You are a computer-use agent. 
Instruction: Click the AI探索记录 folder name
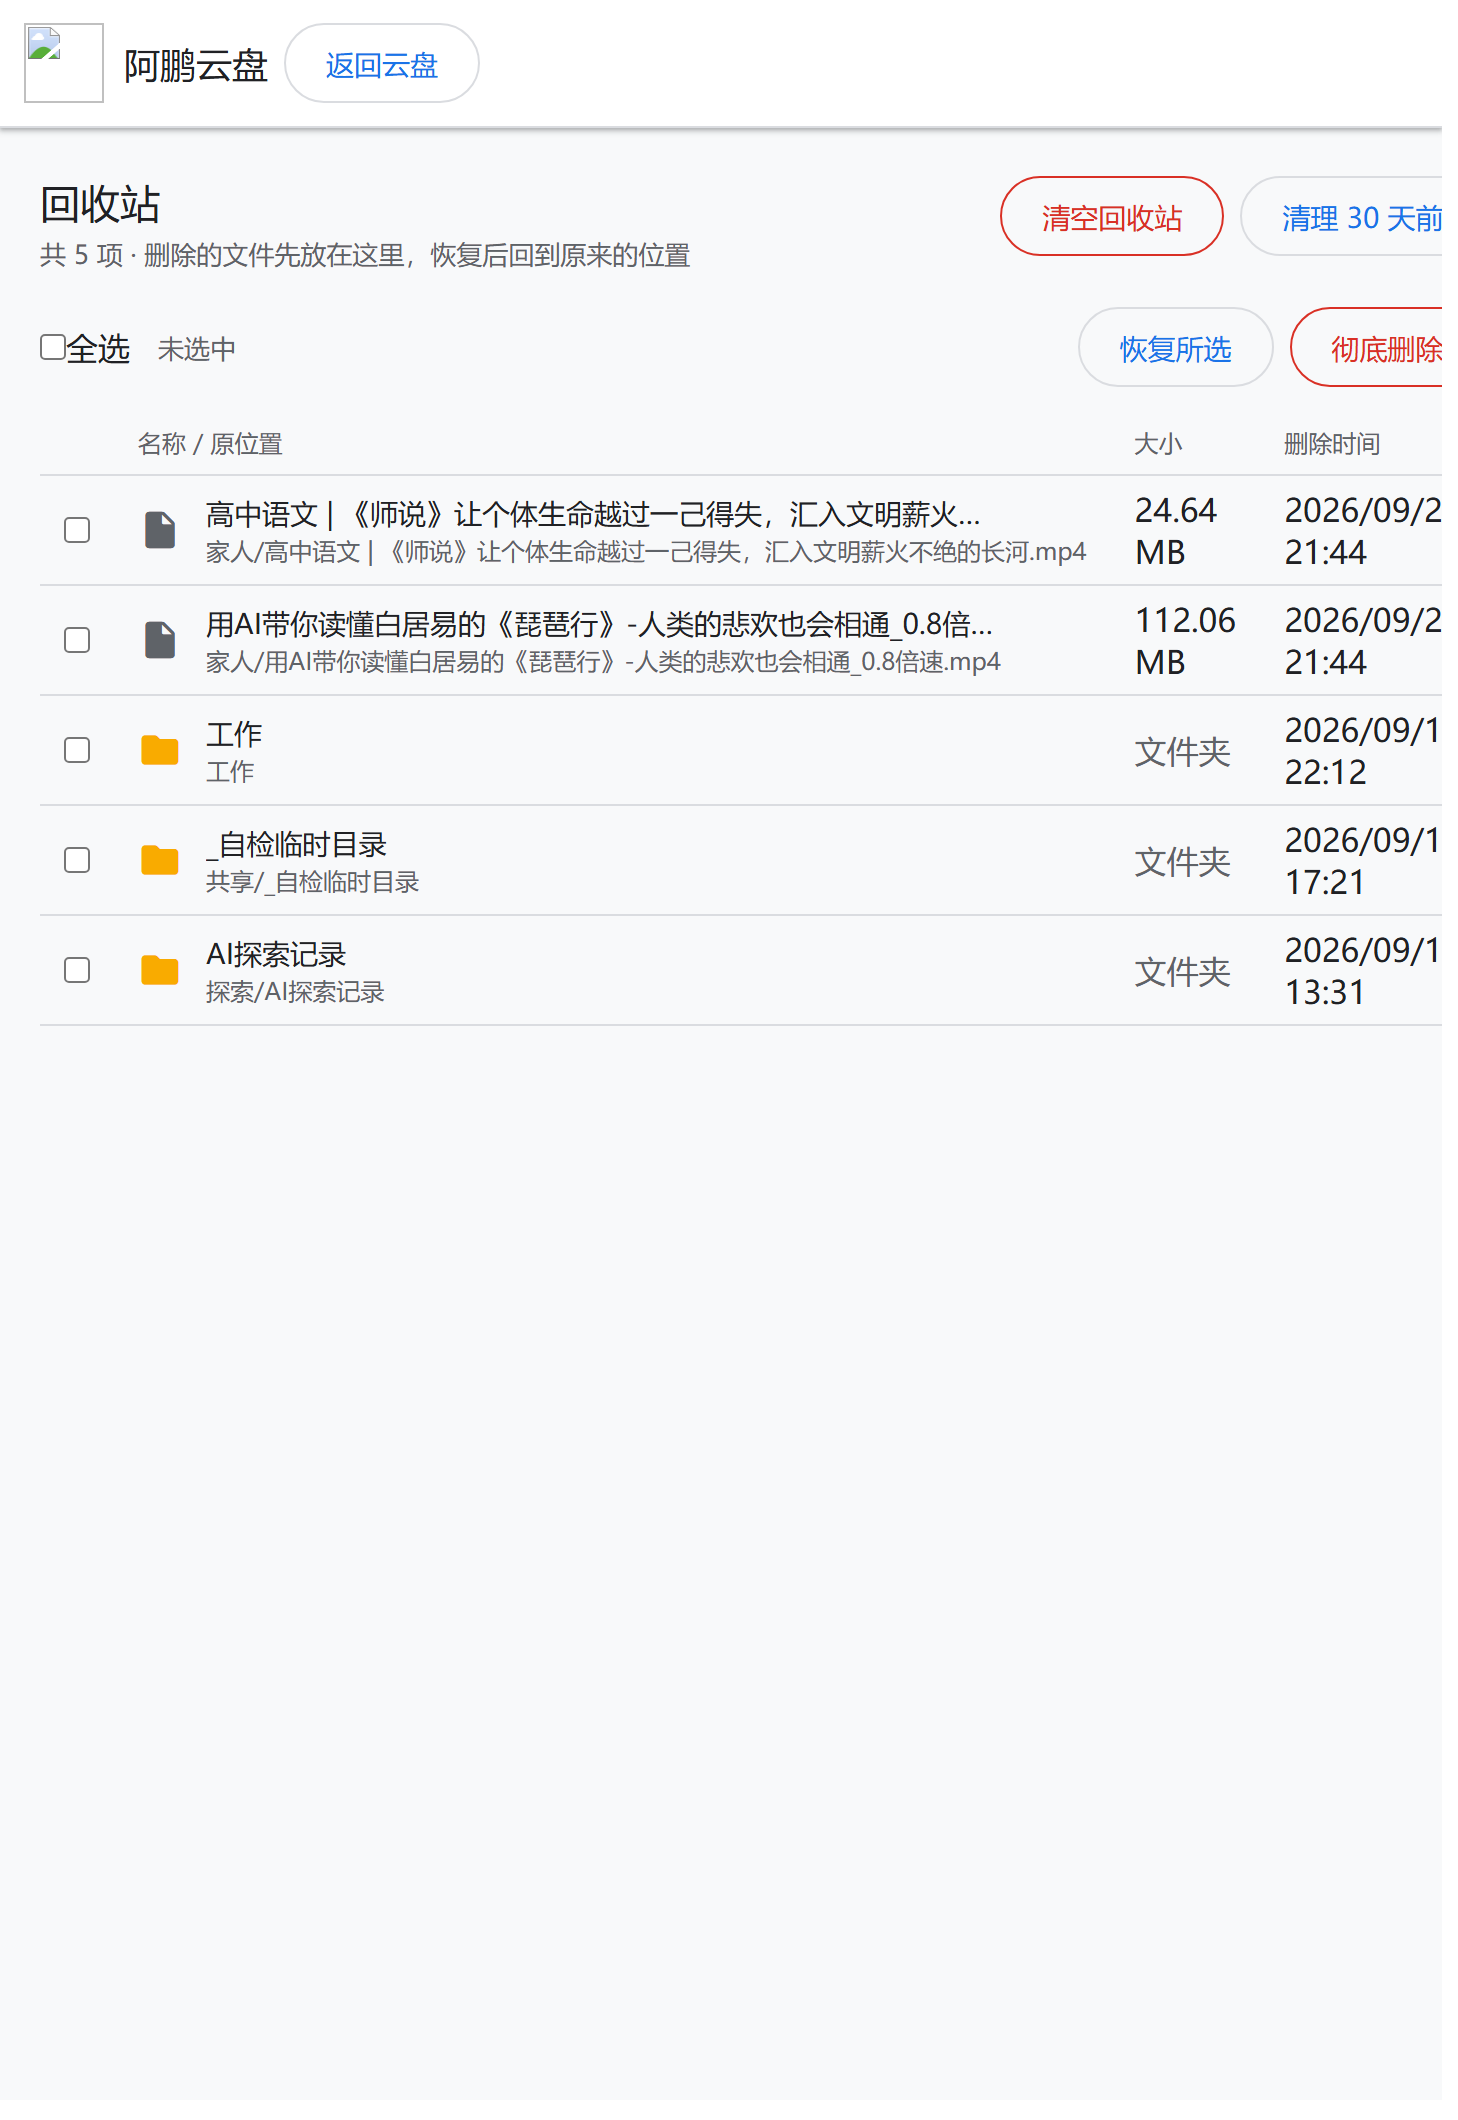[x=276, y=954]
